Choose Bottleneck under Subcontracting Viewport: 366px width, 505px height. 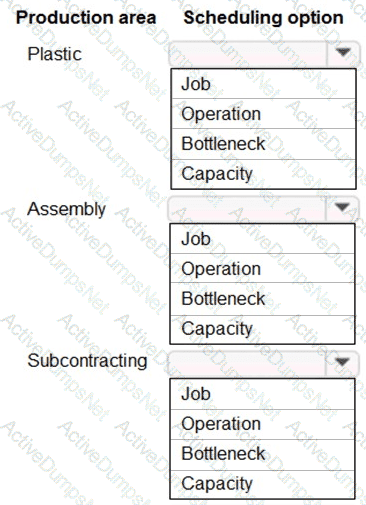coord(263,454)
